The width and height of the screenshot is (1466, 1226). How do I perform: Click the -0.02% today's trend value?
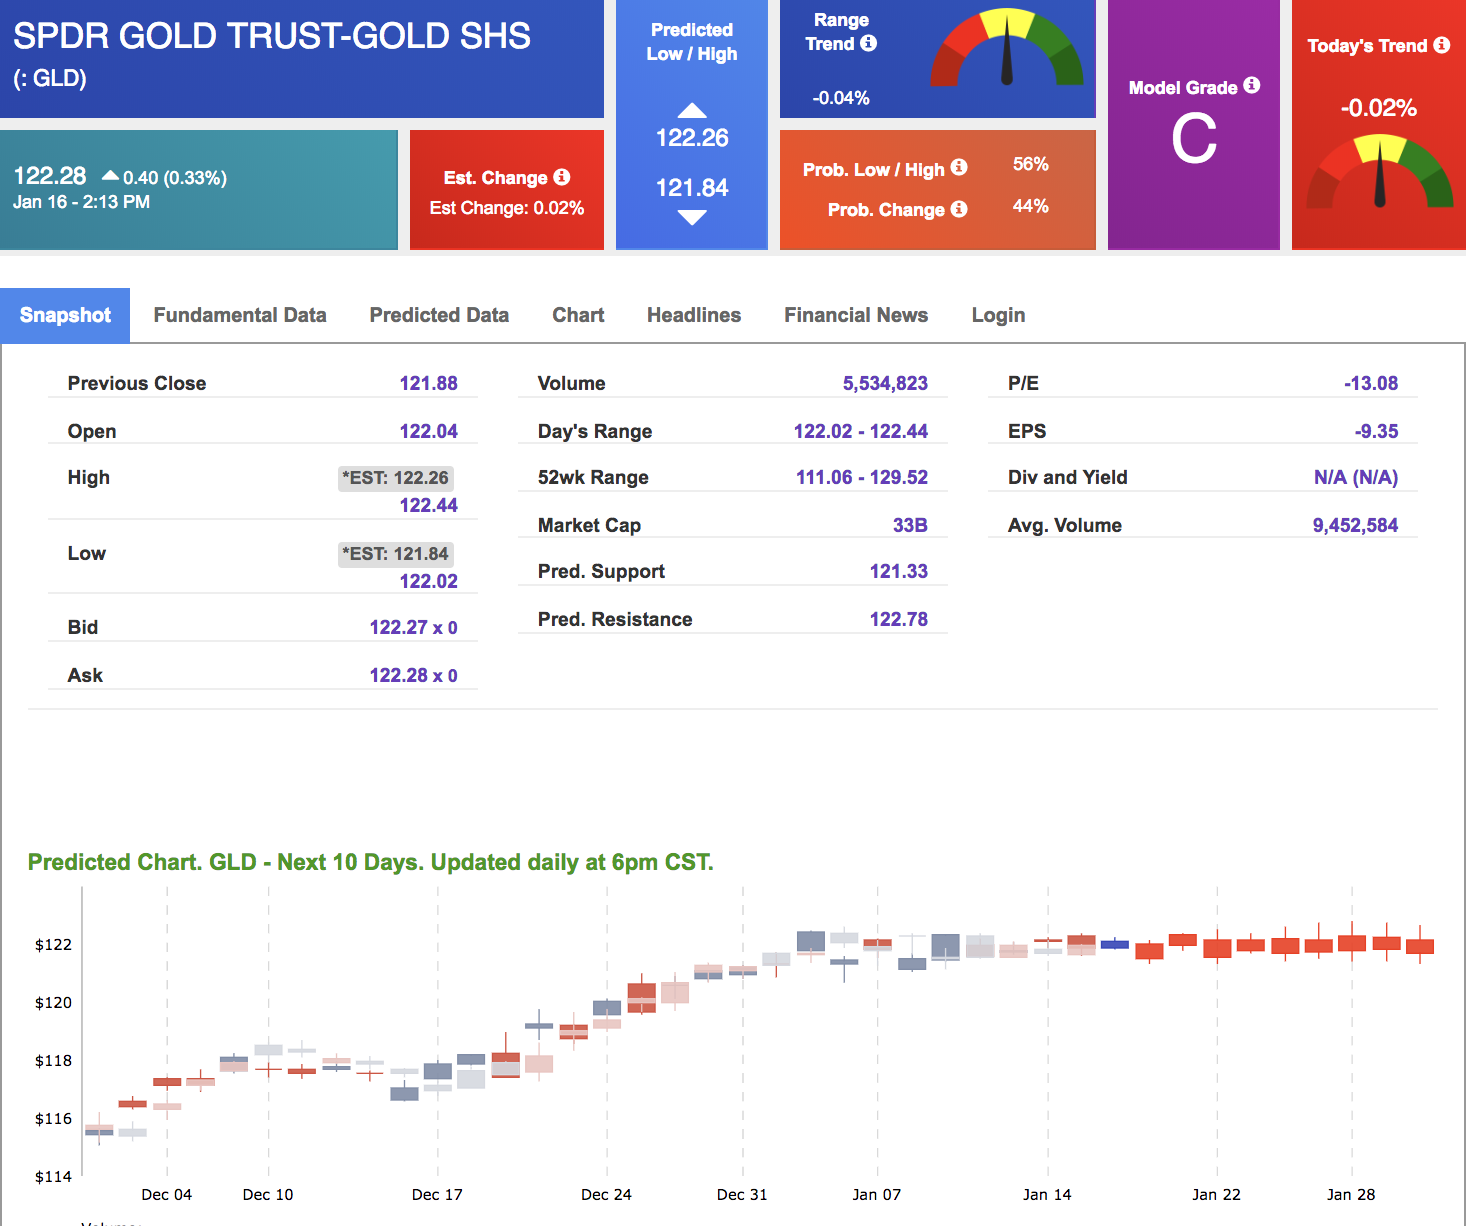pyautogui.click(x=1378, y=108)
